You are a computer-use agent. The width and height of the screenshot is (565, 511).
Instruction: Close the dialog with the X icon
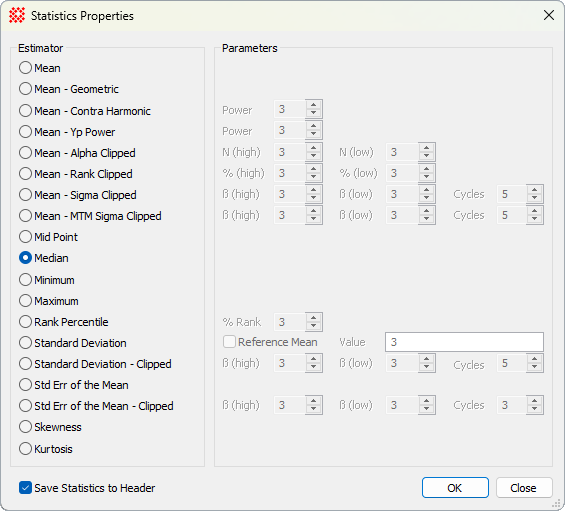pyautogui.click(x=549, y=15)
